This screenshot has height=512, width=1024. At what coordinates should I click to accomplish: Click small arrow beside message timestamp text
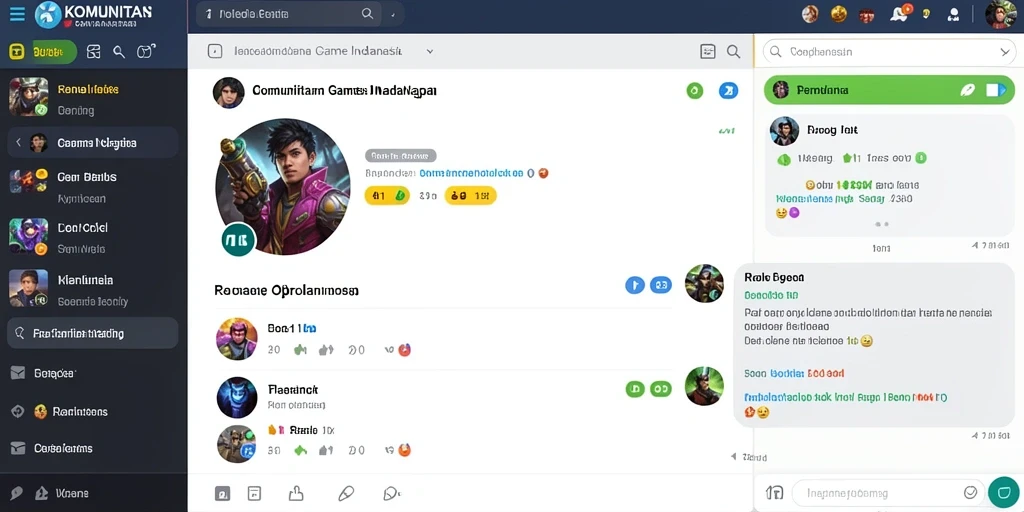click(x=733, y=456)
